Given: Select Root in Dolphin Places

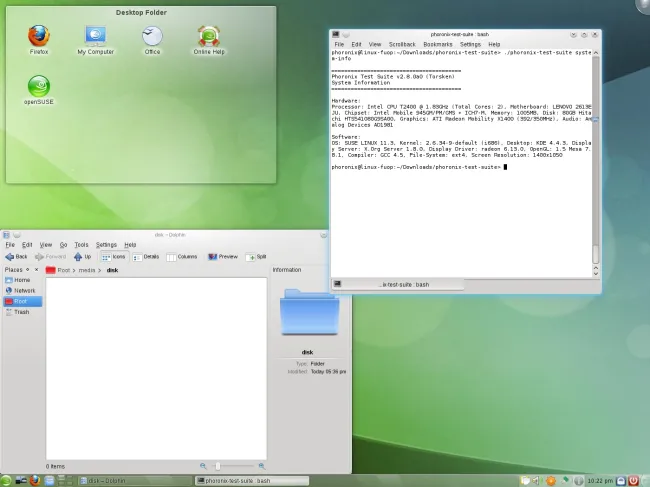Looking at the screenshot, I should coord(23,301).
